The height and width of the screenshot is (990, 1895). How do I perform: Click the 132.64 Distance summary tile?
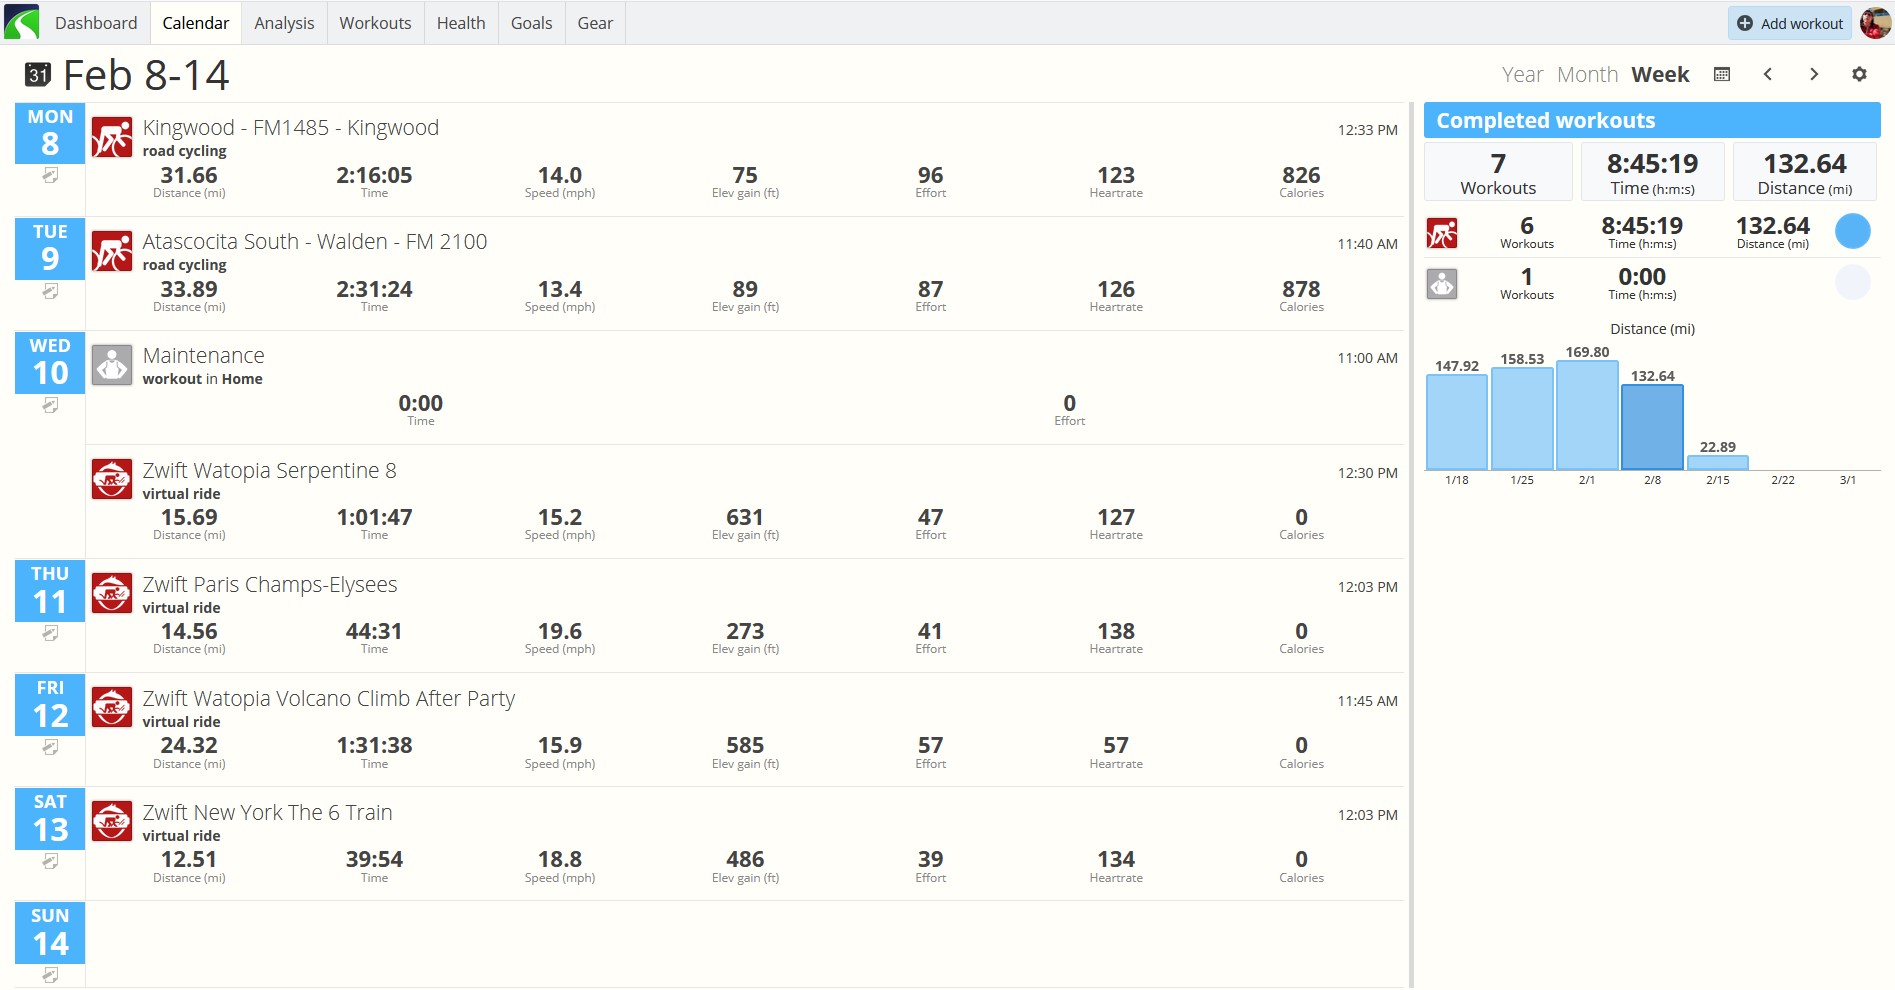point(1805,172)
